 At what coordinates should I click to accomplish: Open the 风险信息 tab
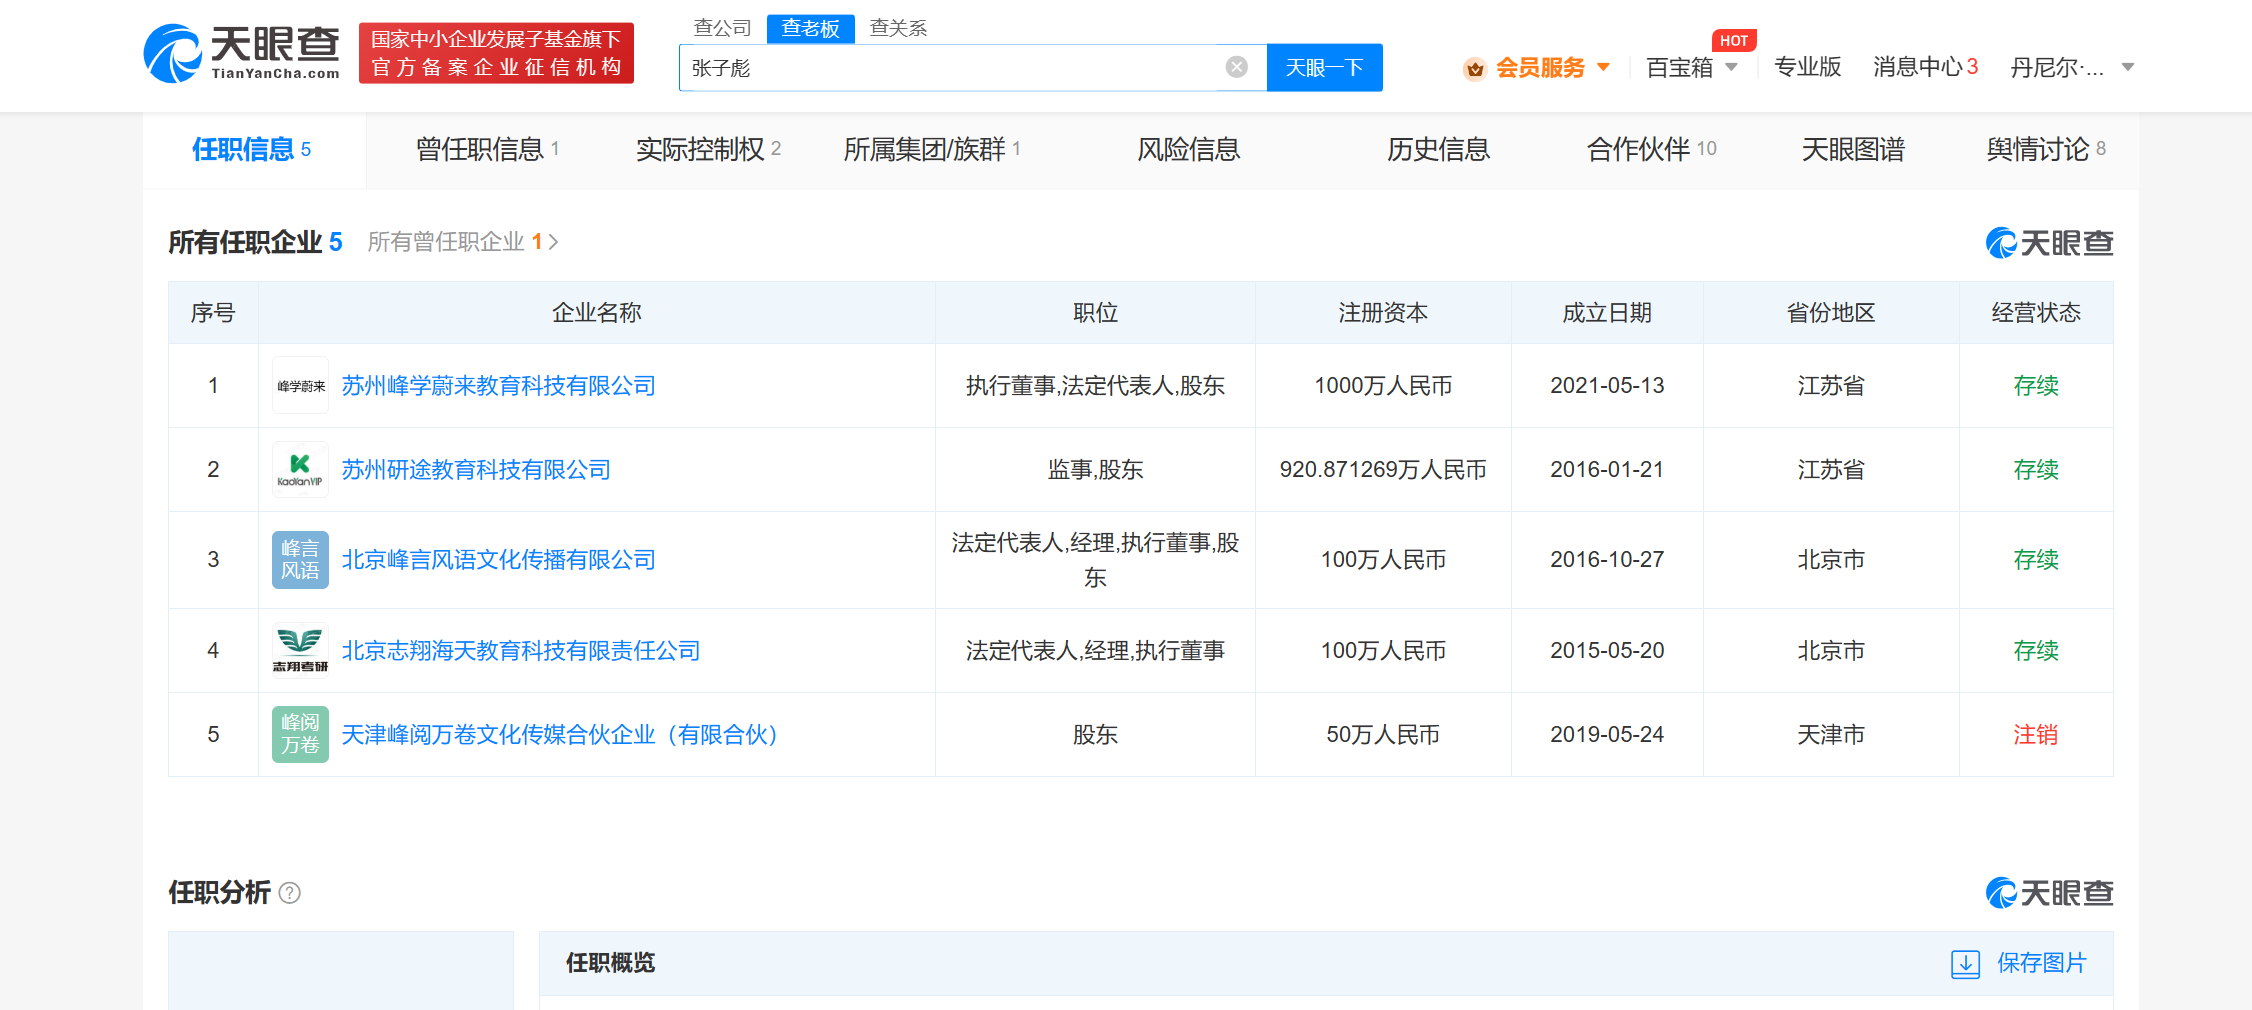pos(1188,150)
